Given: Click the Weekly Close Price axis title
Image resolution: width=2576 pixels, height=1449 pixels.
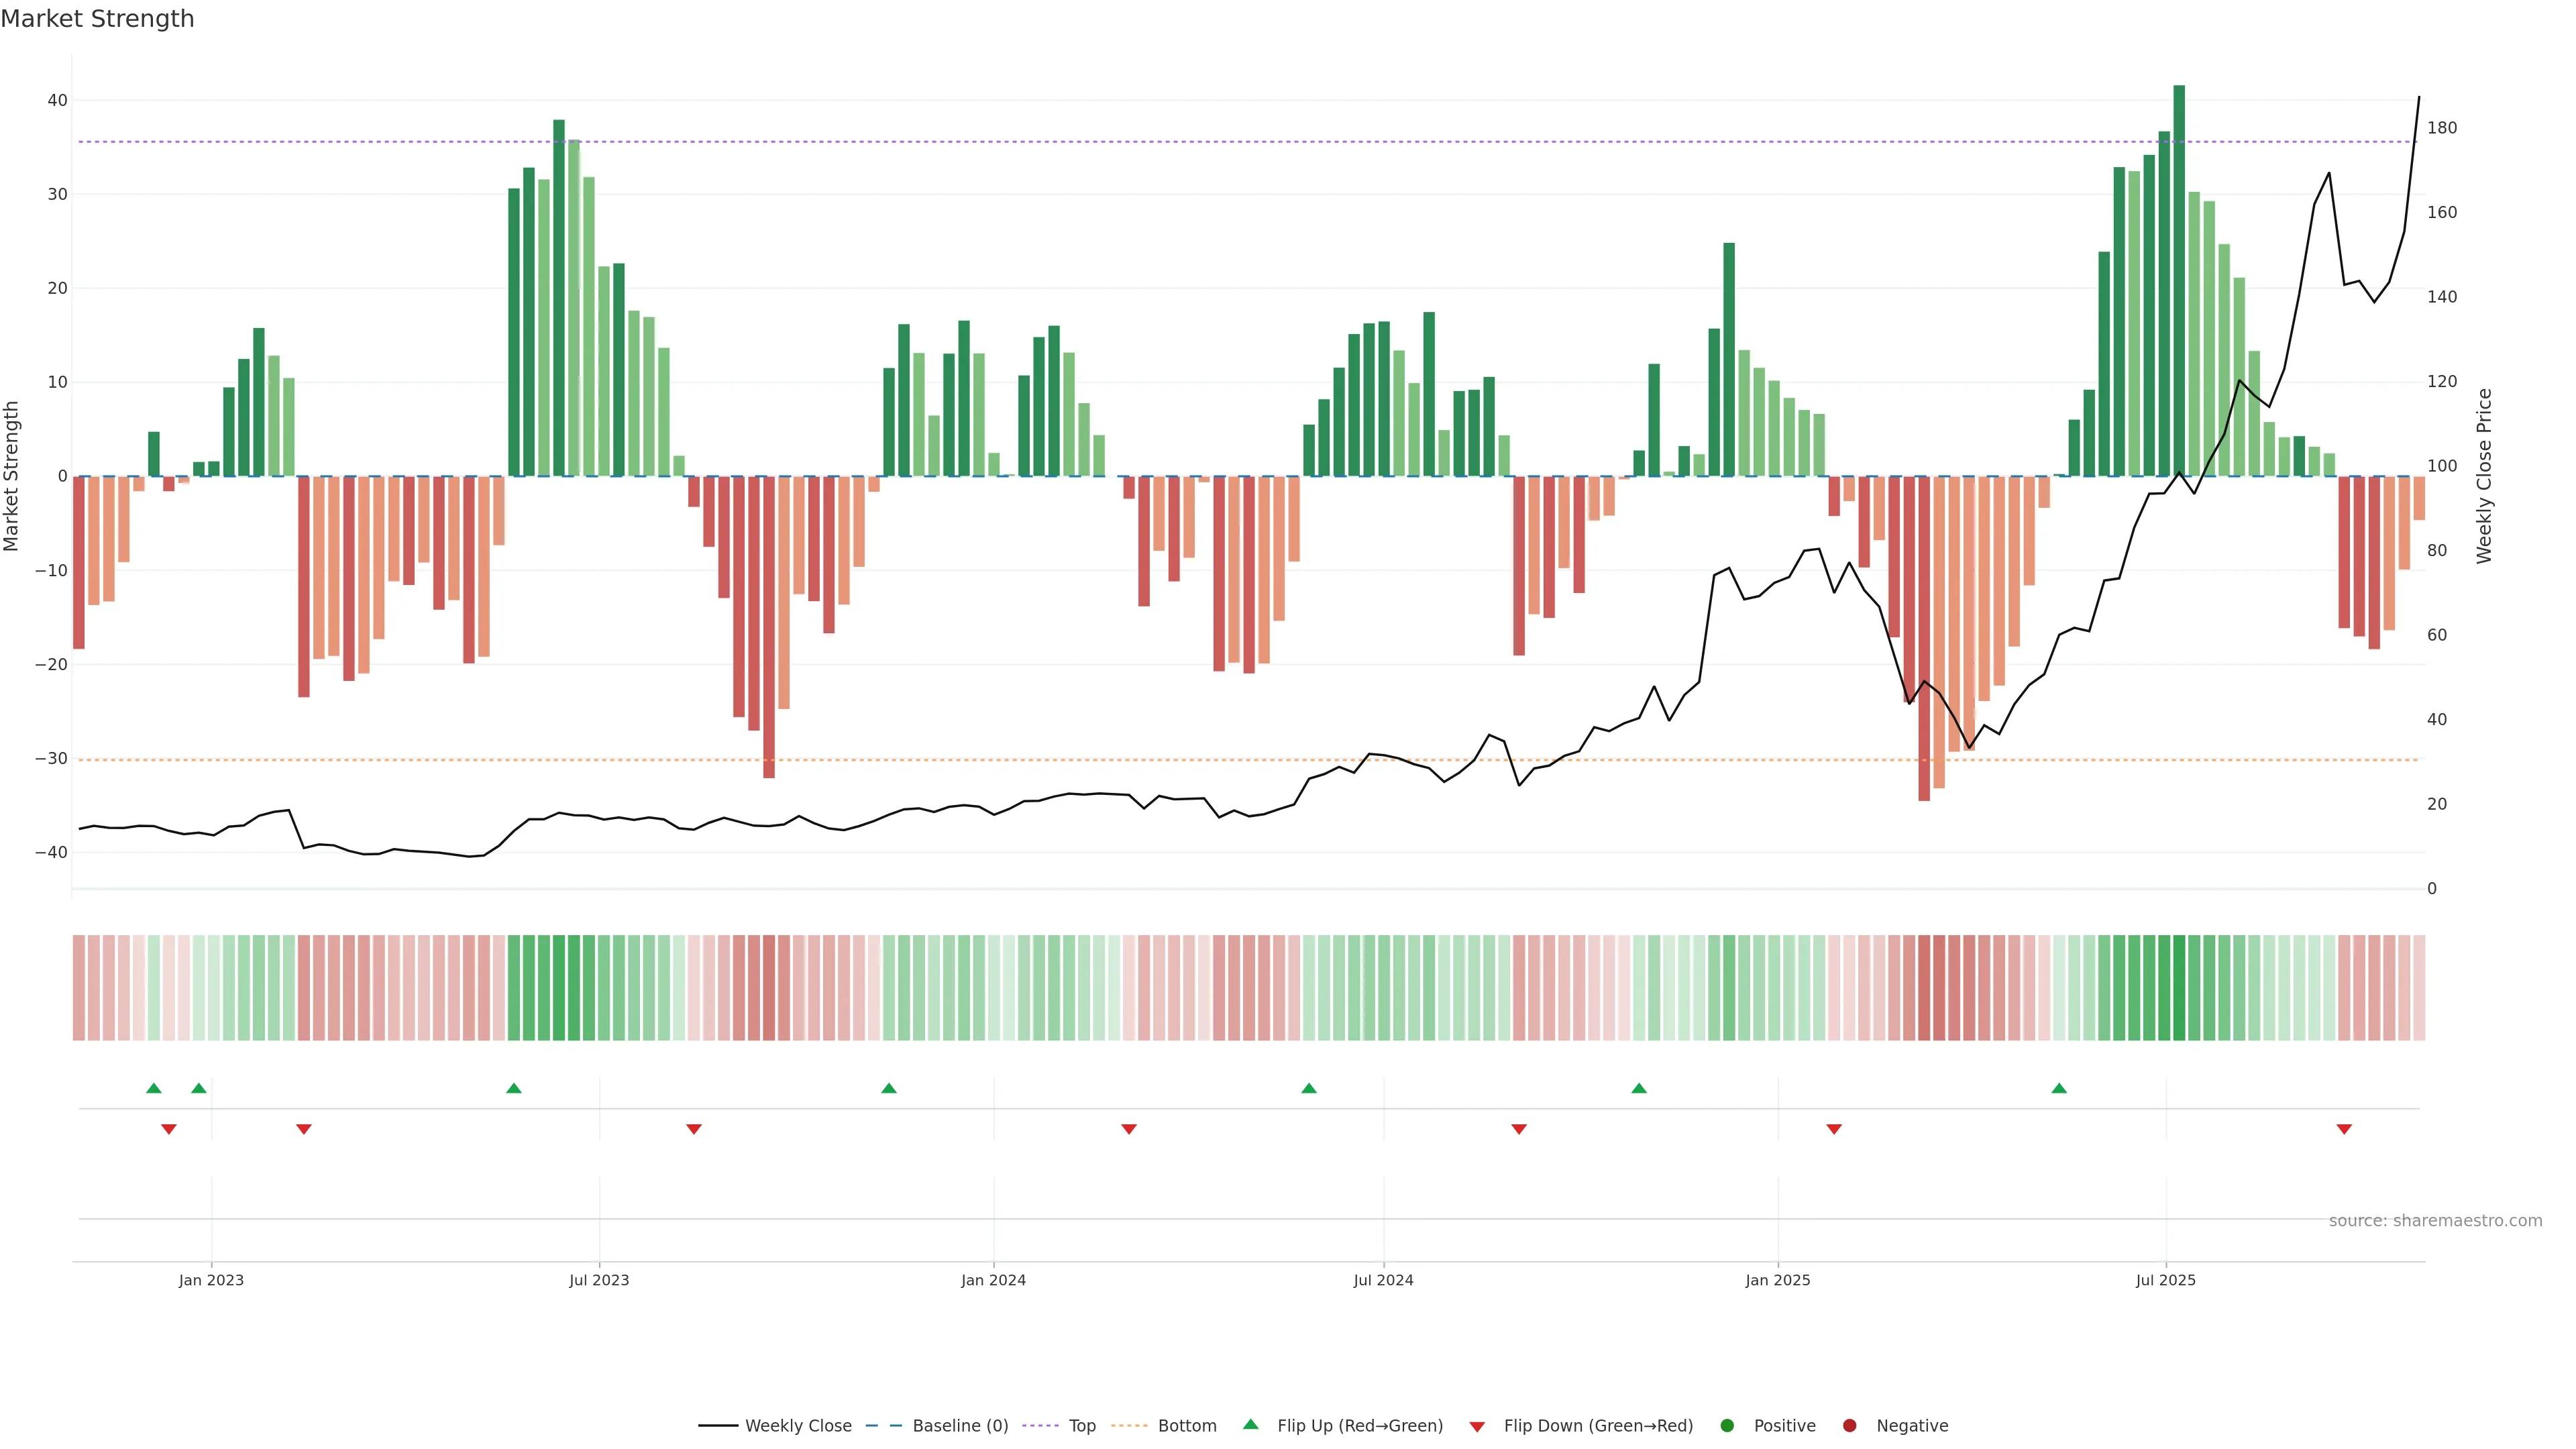Looking at the screenshot, I should click(2484, 476).
